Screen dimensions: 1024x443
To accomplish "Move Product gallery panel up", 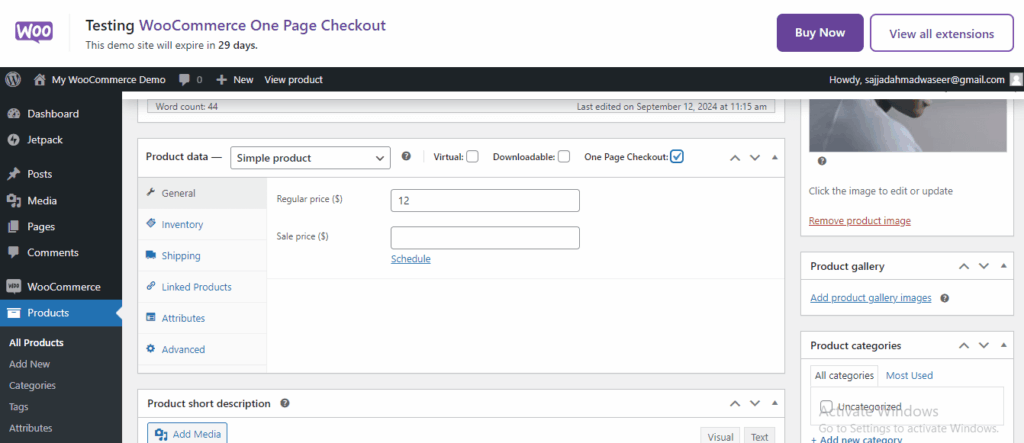I will point(964,267).
